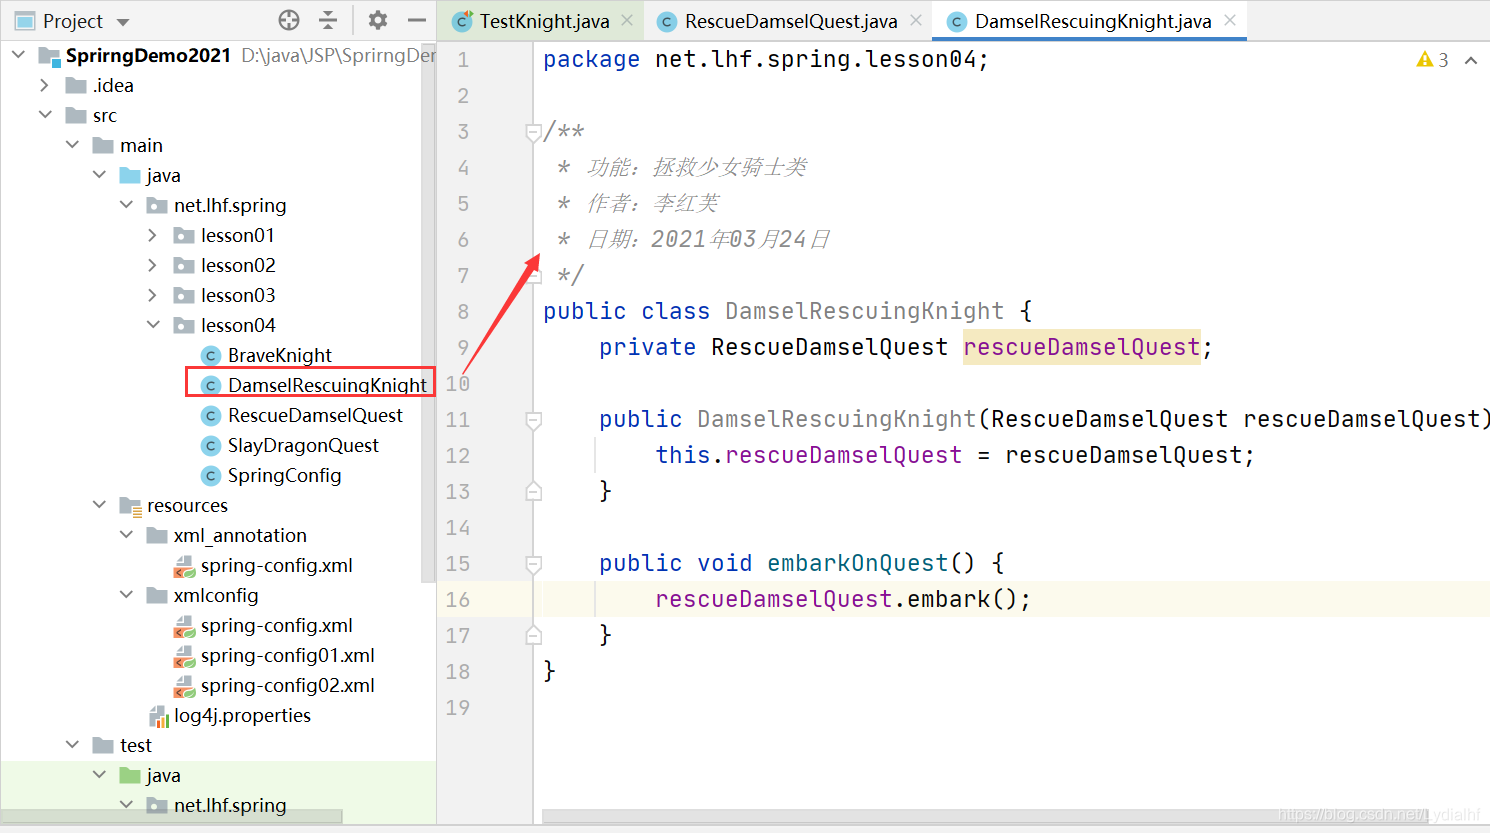
Task: Click class name DamselRescuingKnight on line 8
Action: [x=864, y=311]
